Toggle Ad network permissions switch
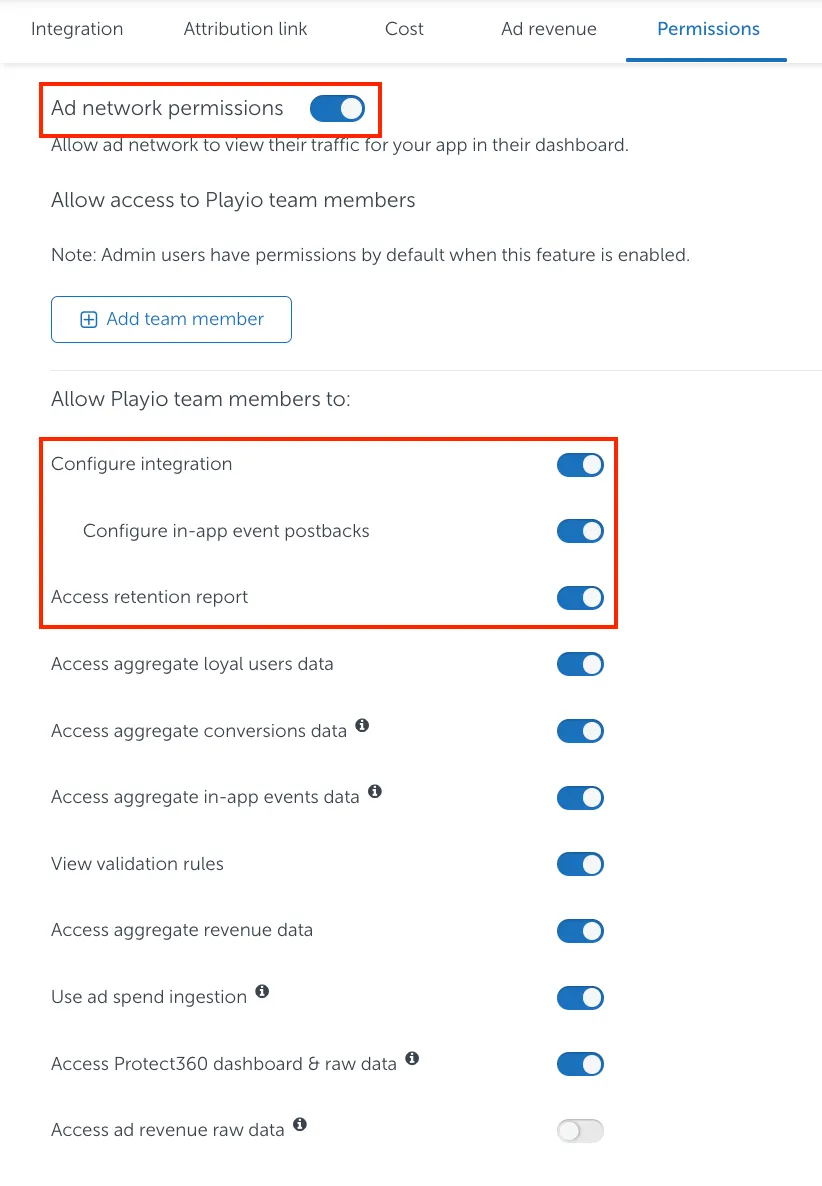Image resolution: width=822 pixels, height=1186 pixels. 337,108
